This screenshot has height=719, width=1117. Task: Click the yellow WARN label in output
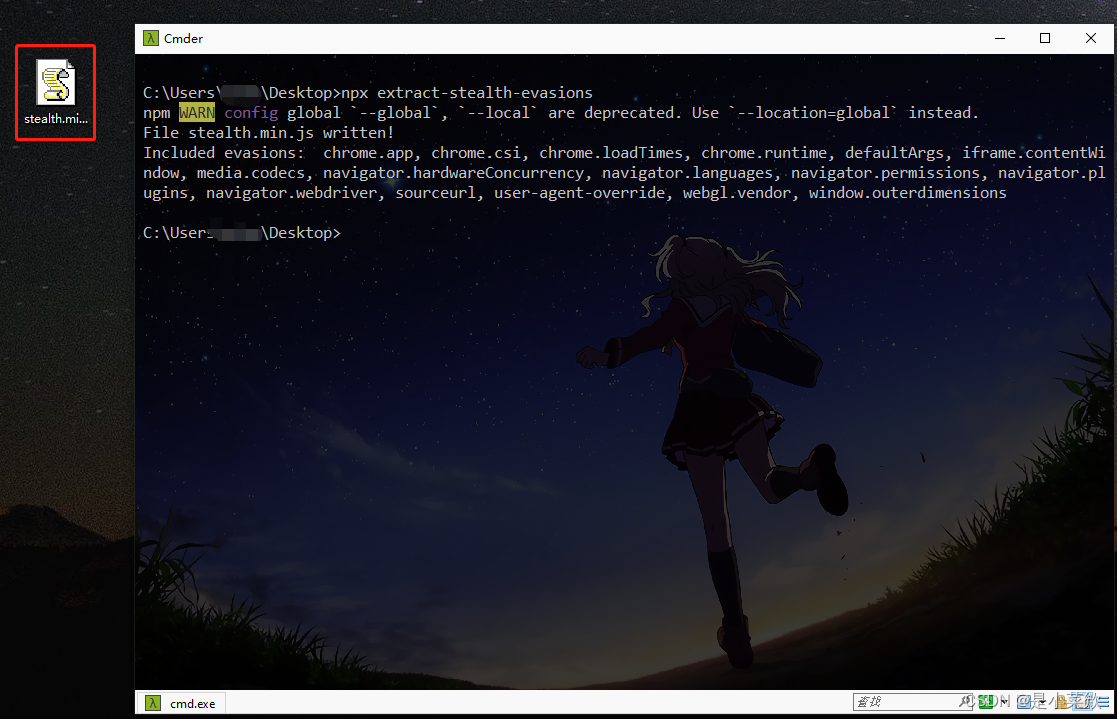(197, 113)
